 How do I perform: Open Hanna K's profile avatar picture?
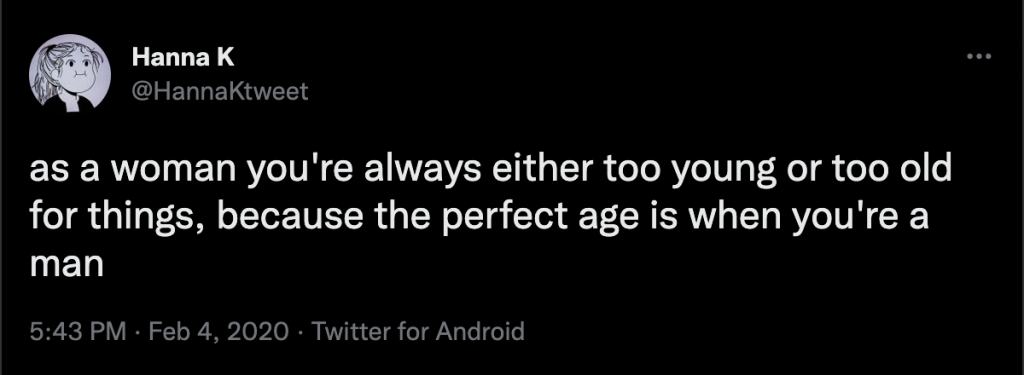click(69, 74)
